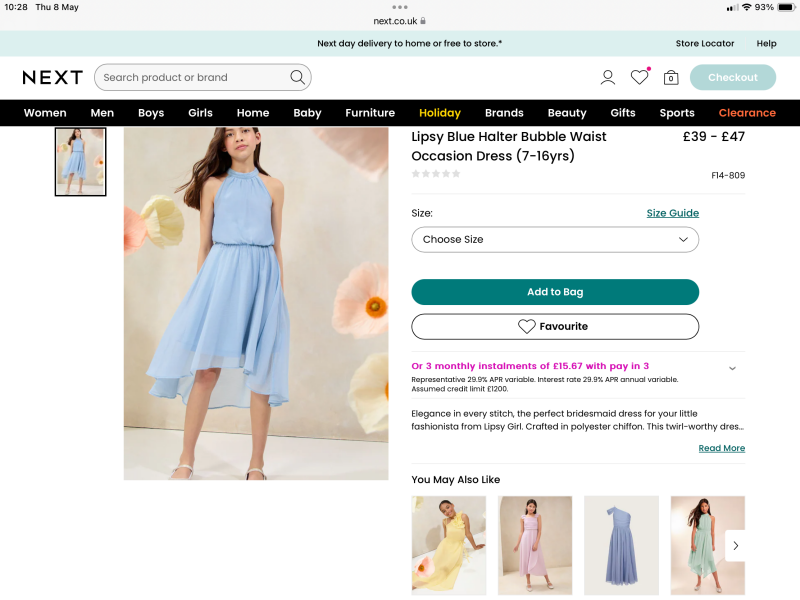Click the star rating row

[x=436, y=174]
